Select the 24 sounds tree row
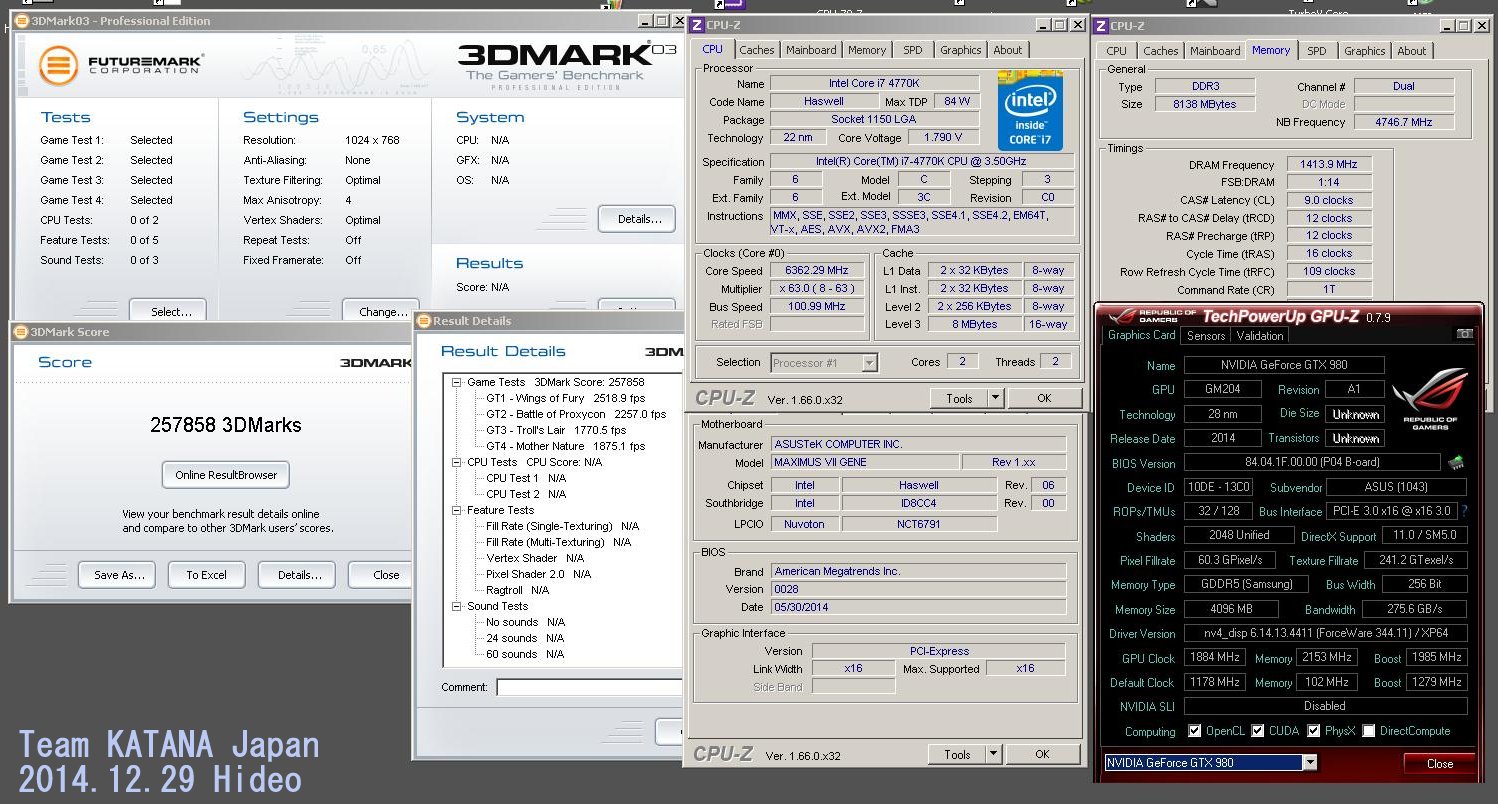The width and height of the screenshot is (1498, 804). pyautogui.click(x=525, y=638)
